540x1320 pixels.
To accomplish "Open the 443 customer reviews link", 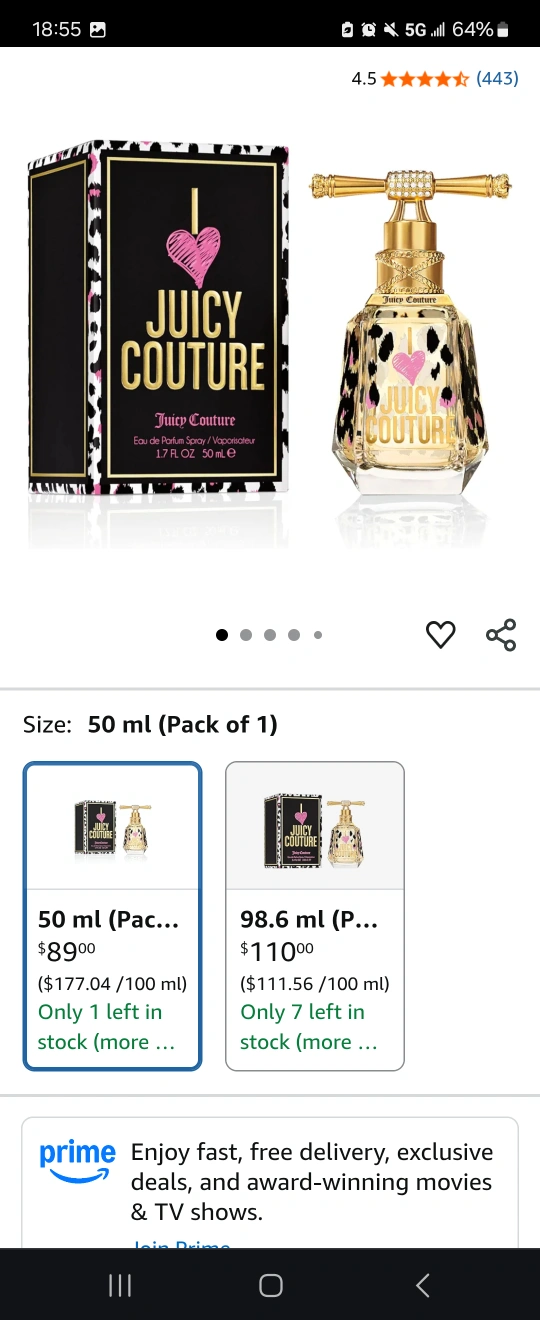I will [497, 78].
